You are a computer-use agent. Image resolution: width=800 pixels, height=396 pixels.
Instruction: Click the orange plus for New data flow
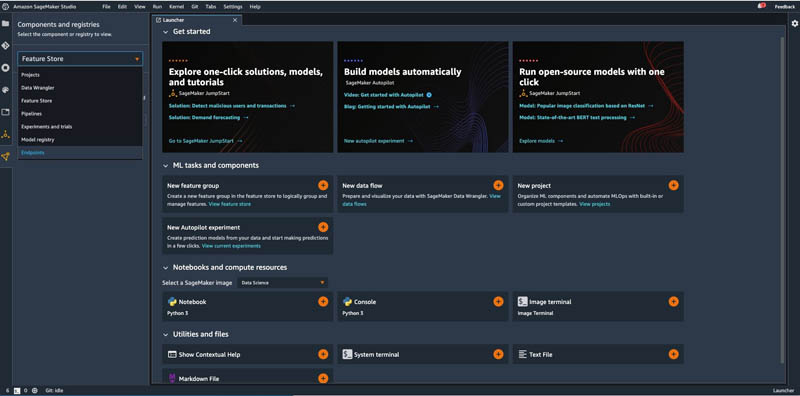click(x=498, y=185)
